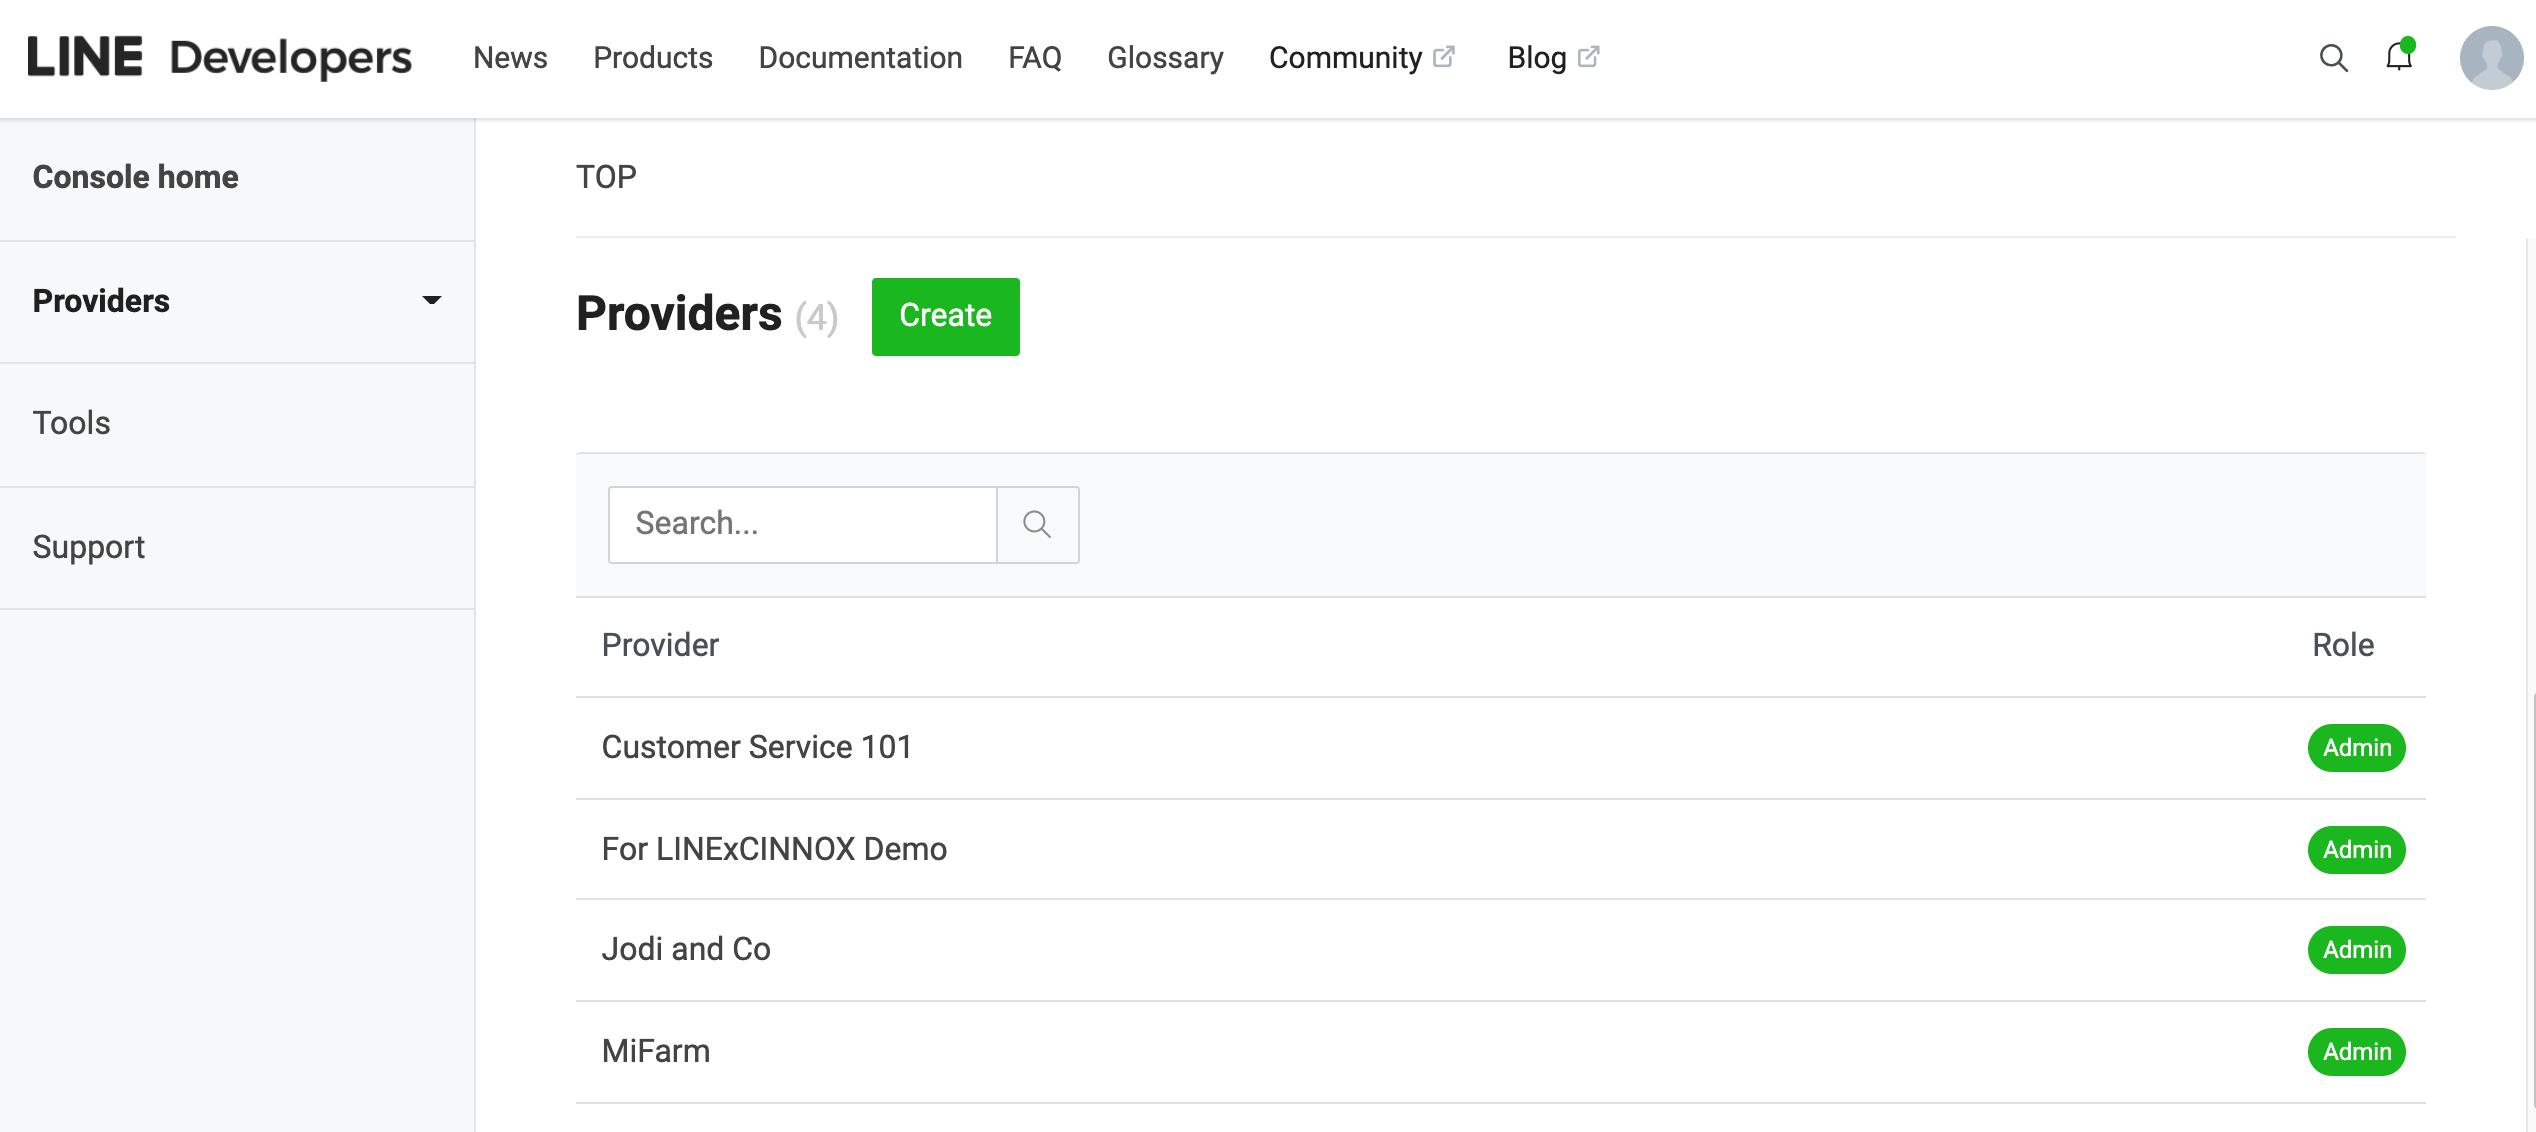The width and height of the screenshot is (2536, 1132).
Task: Open the Customer Service 101 provider
Action: [x=756, y=747]
